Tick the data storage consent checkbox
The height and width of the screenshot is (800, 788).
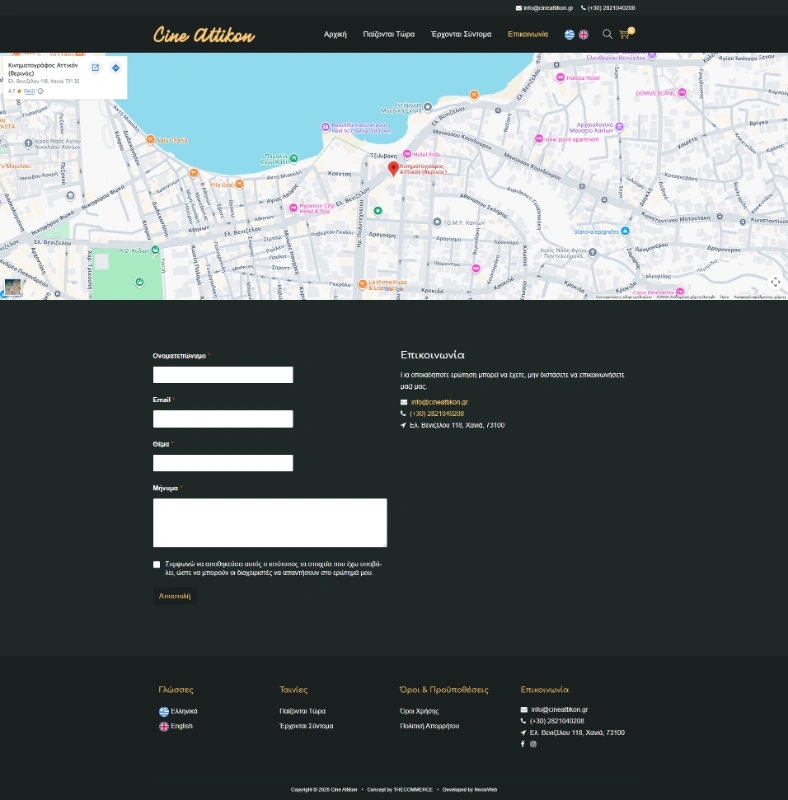(157, 564)
